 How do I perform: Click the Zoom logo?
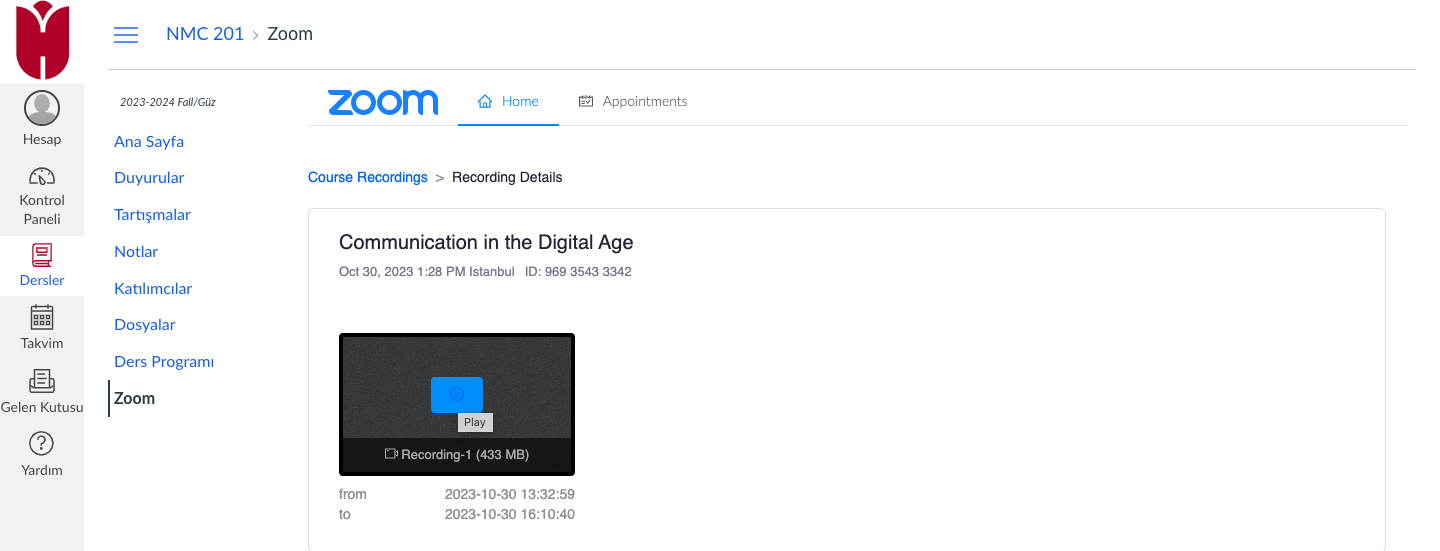point(383,102)
